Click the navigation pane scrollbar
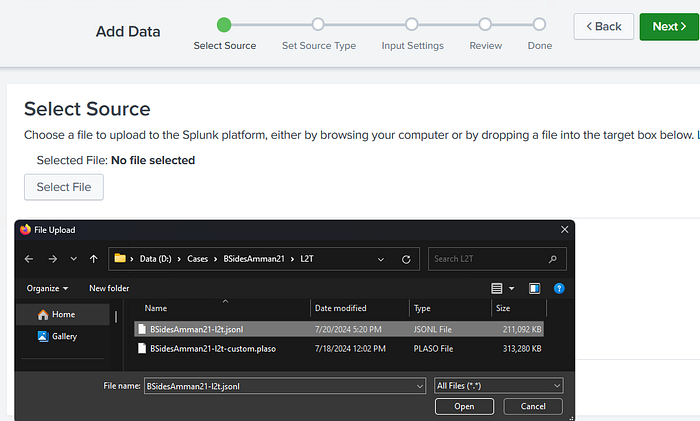 tap(116, 317)
